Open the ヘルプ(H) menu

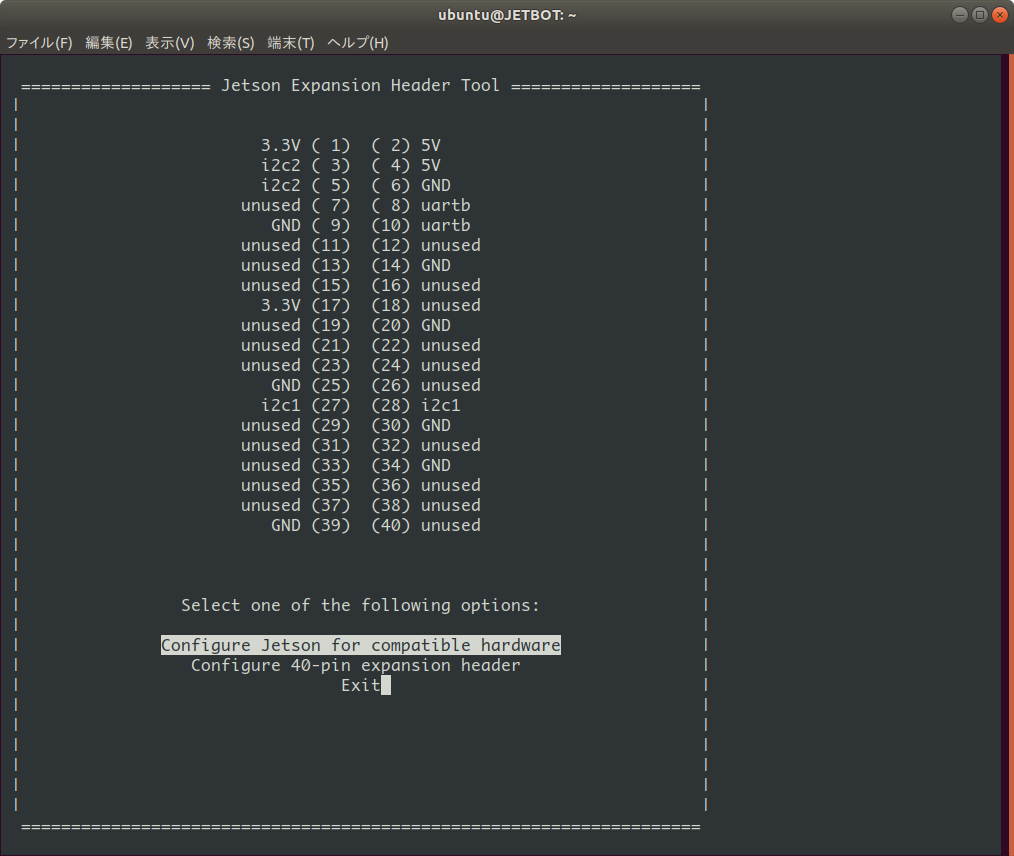point(358,43)
